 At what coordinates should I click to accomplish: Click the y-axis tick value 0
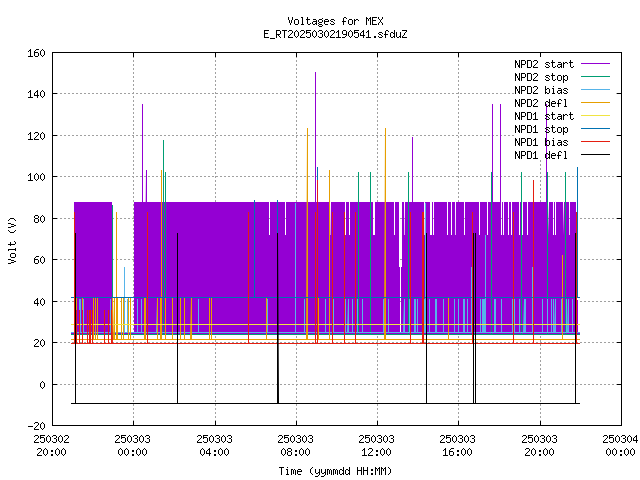[x=42, y=385]
